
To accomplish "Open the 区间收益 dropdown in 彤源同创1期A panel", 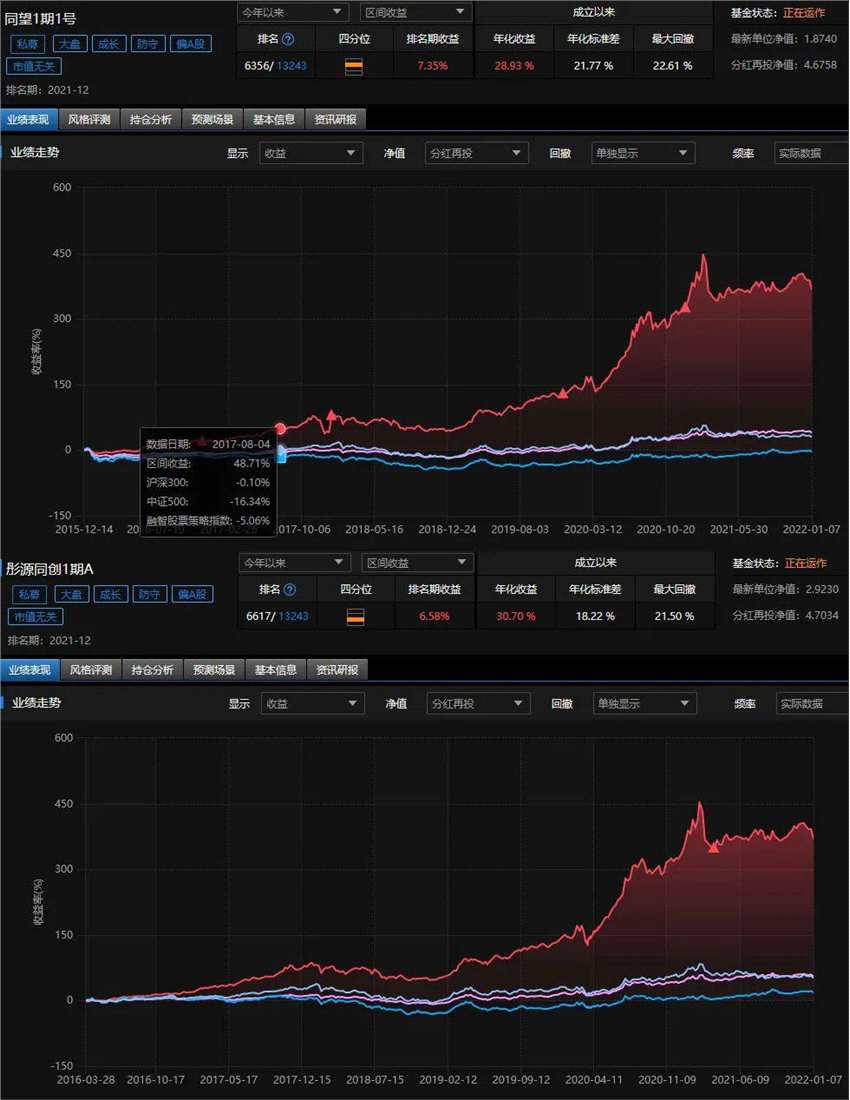I will coord(417,563).
